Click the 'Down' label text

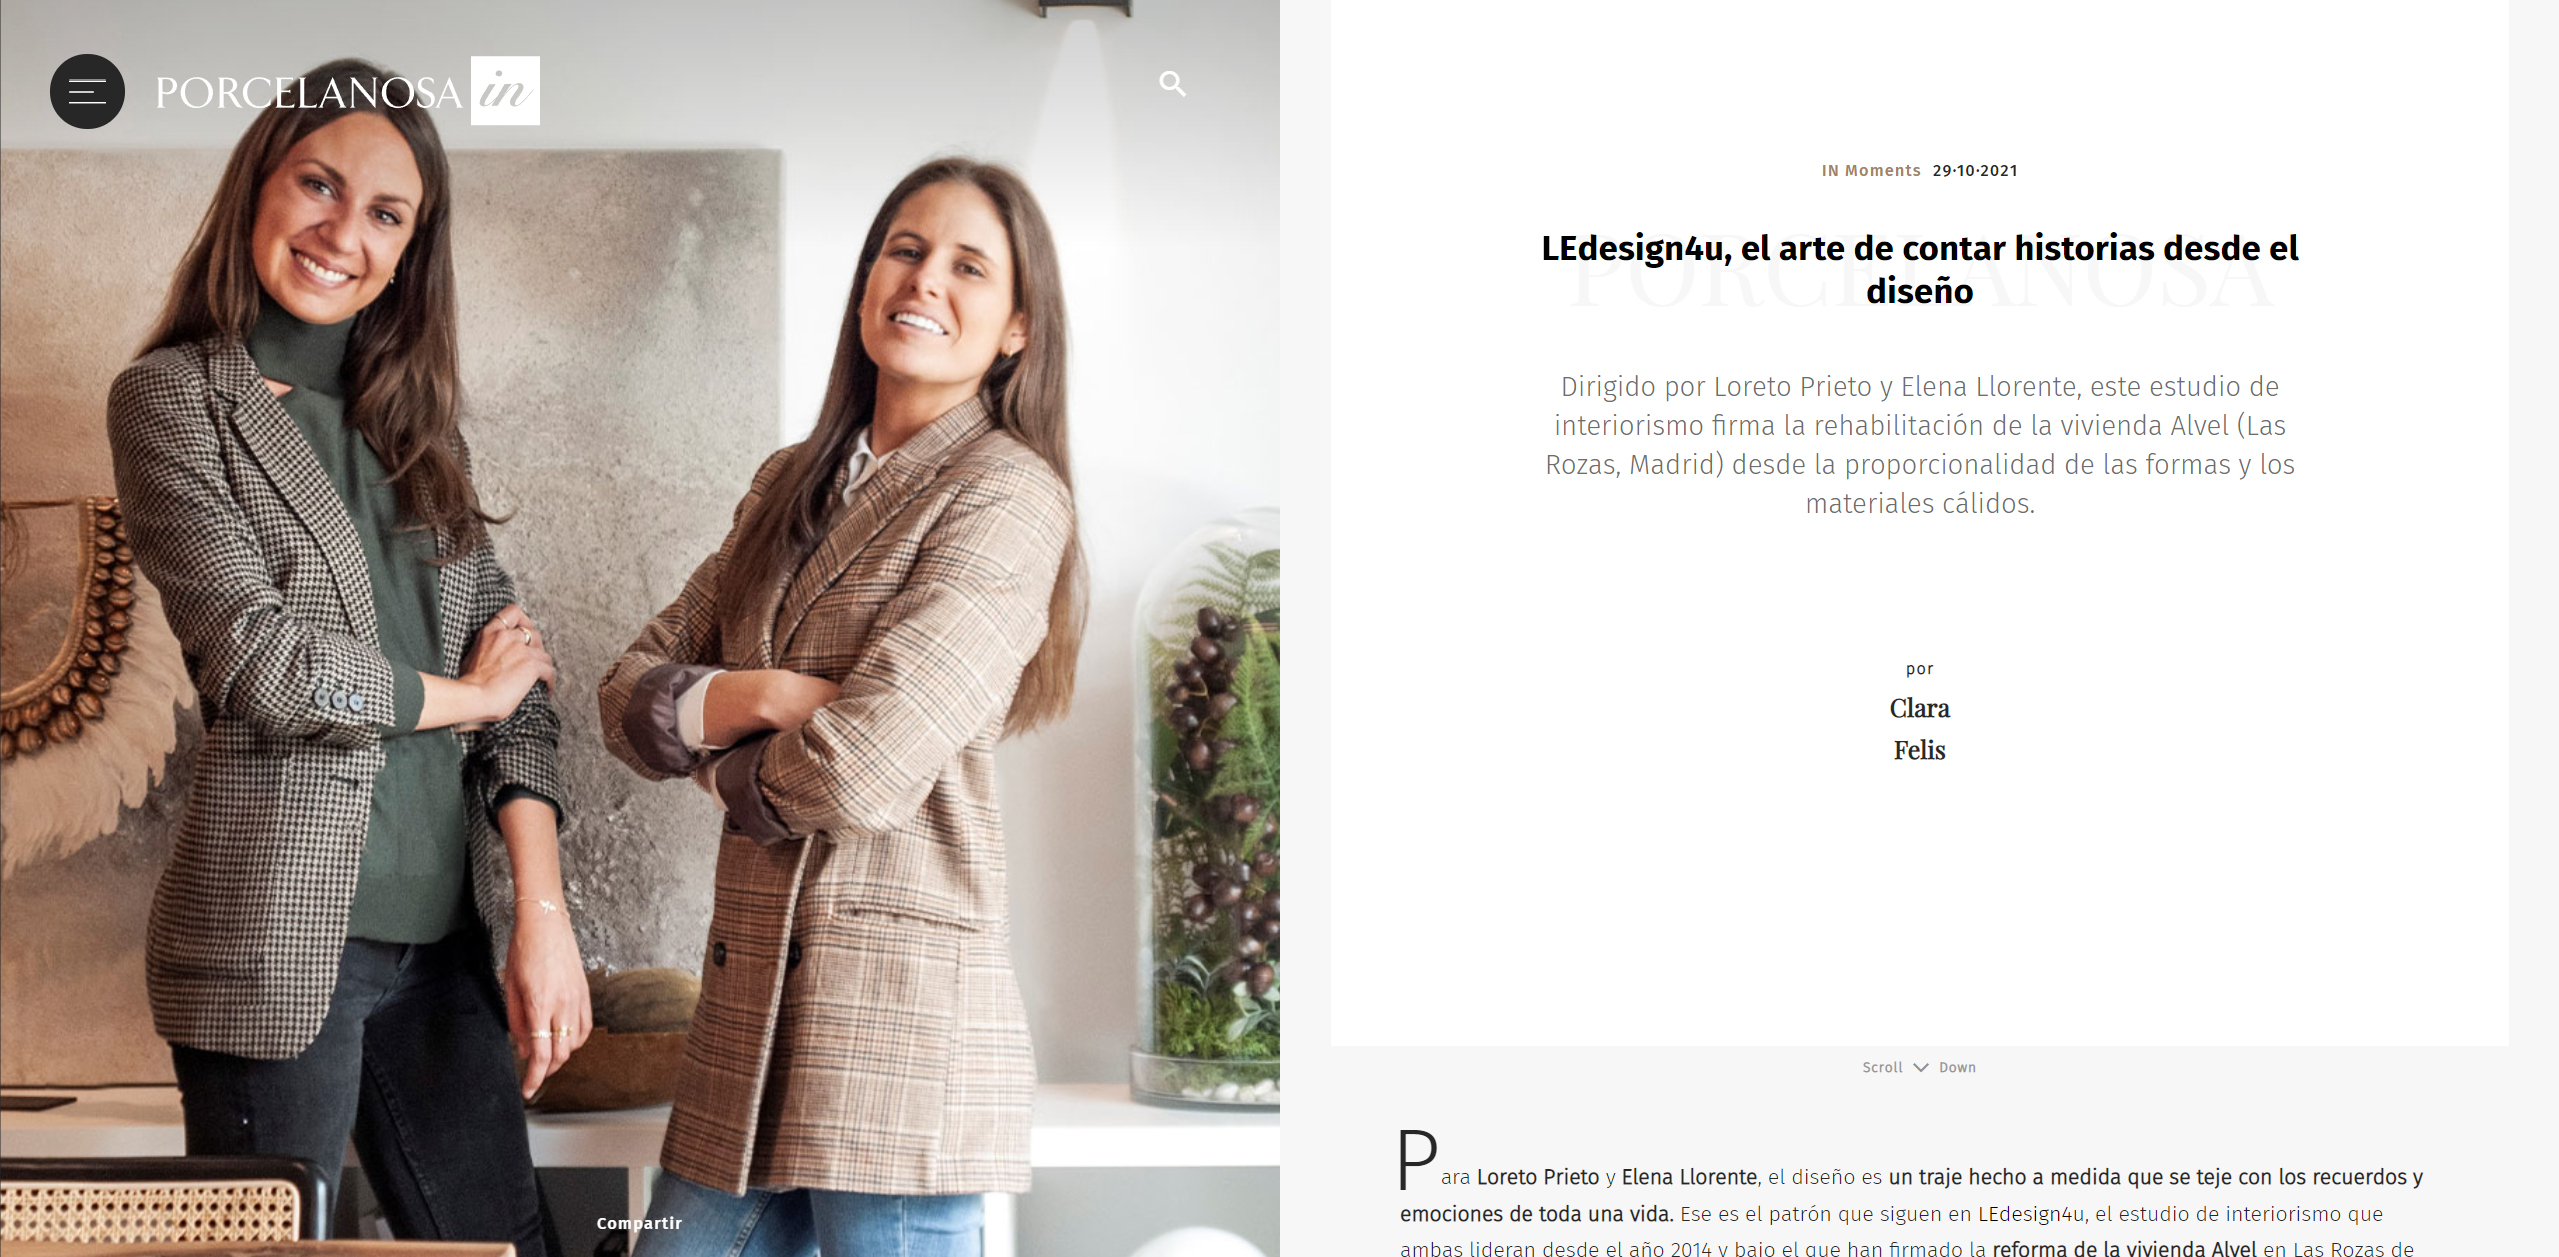click(x=1957, y=1067)
